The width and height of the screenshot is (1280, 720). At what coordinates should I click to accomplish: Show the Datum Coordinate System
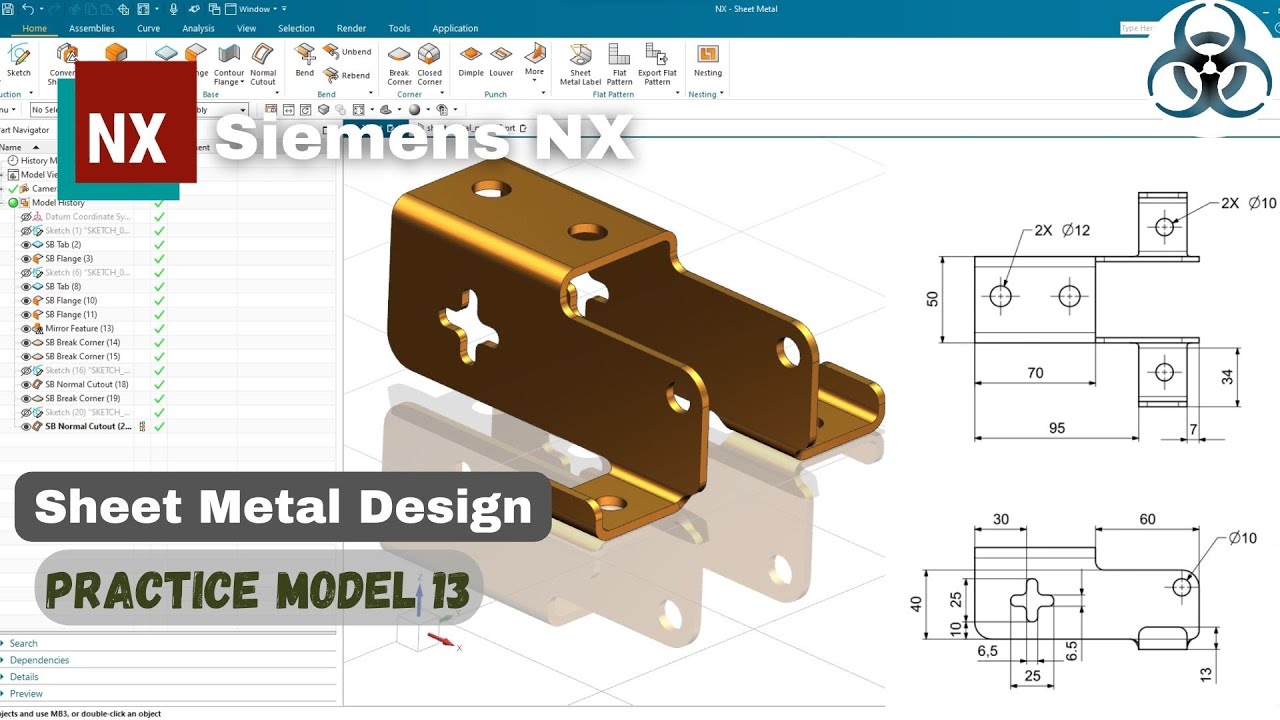coord(27,216)
